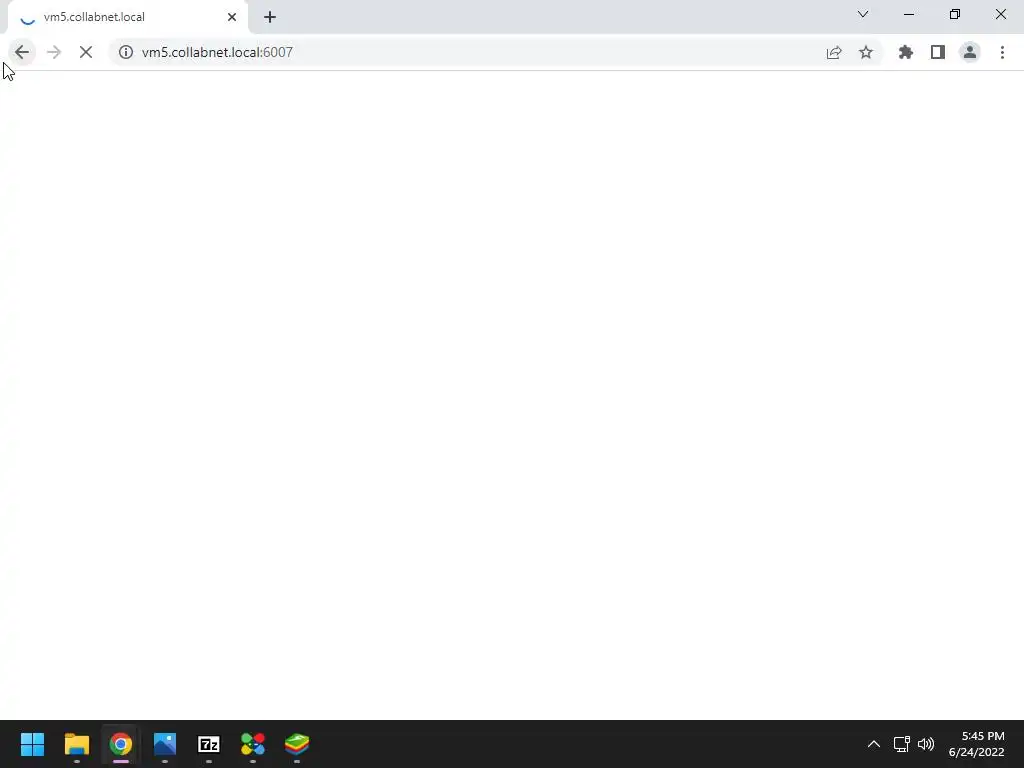Open the clock showing 5:45 PM
The width and height of the screenshot is (1024, 768).
click(x=977, y=744)
